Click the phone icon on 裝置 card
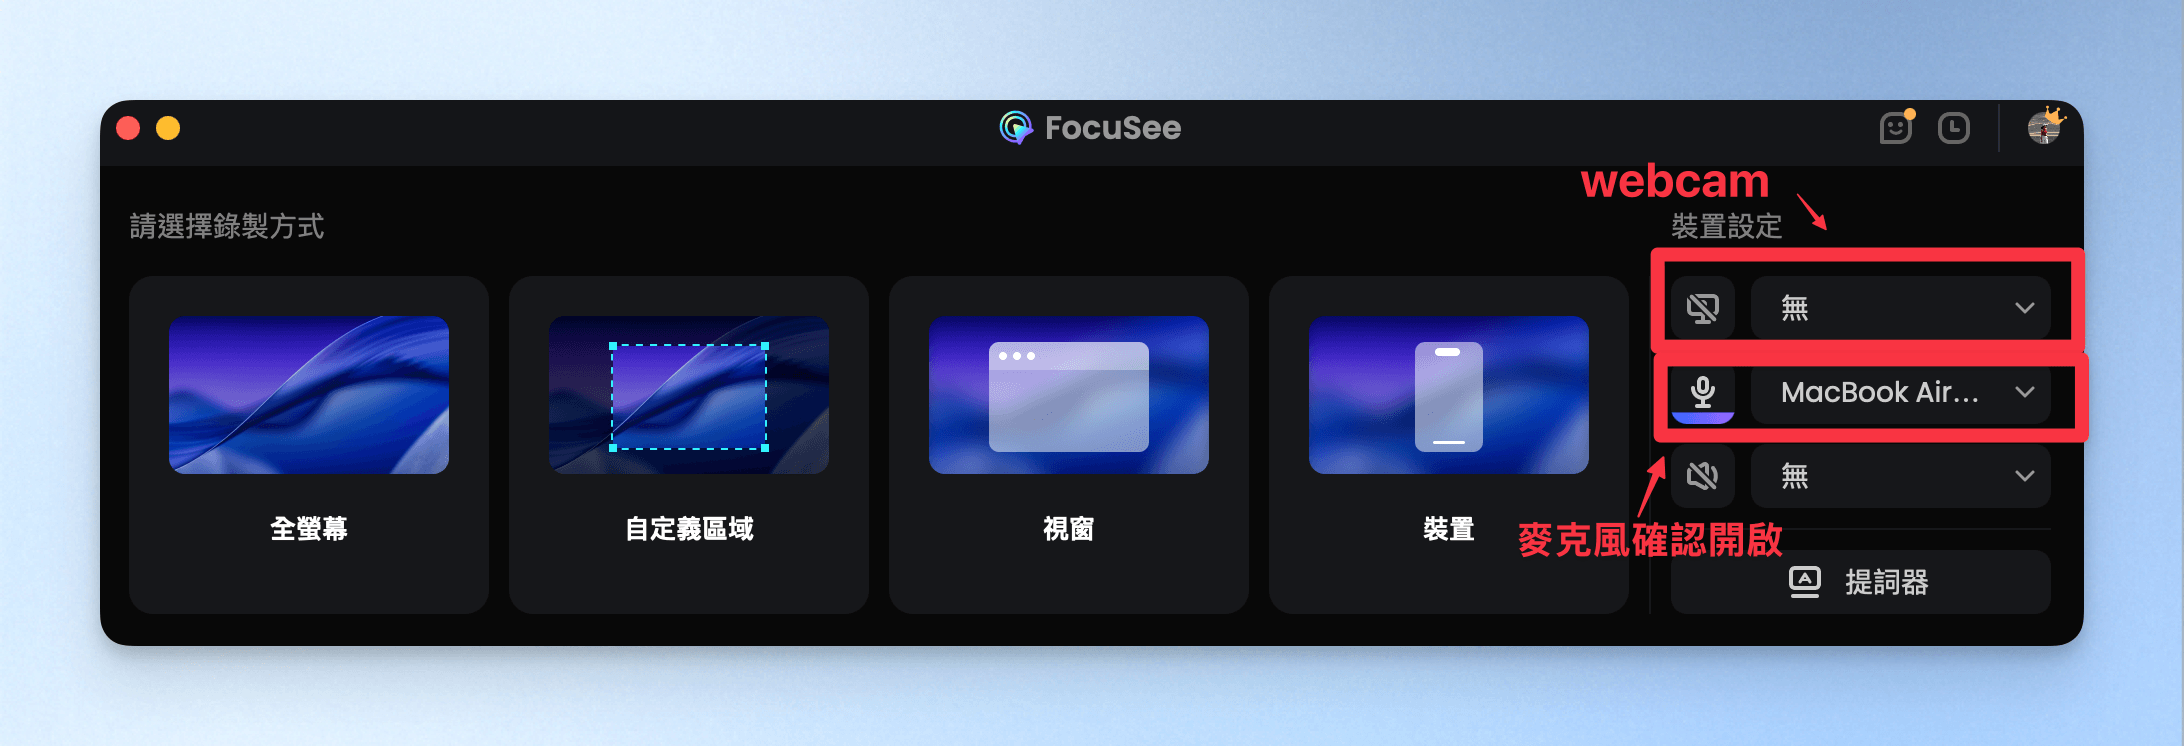Screen dimensions: 2184x746 [1448, 396]
